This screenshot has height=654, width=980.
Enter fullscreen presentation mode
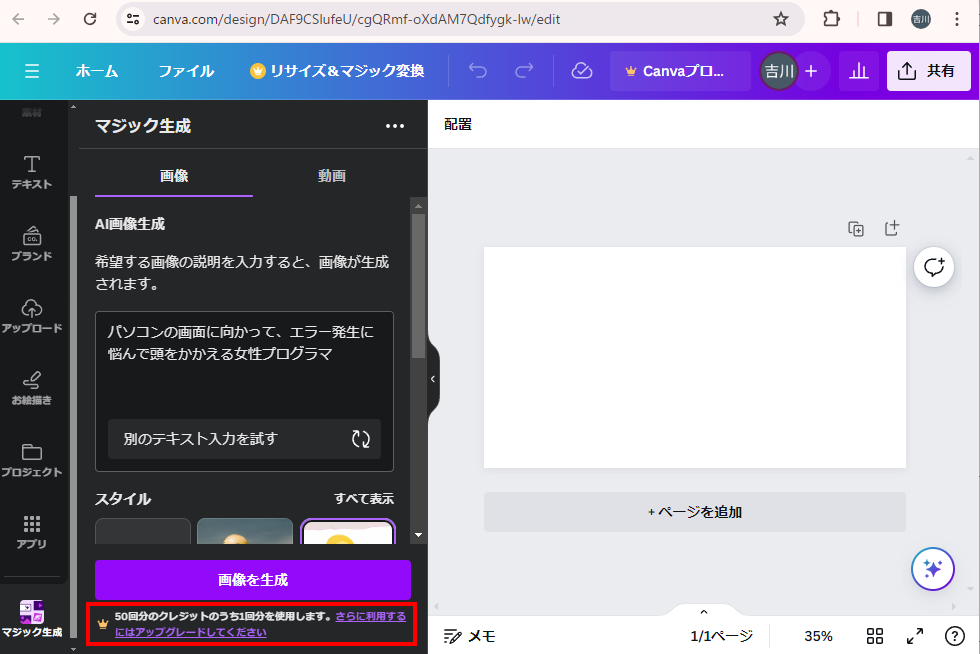pos(914,636)
